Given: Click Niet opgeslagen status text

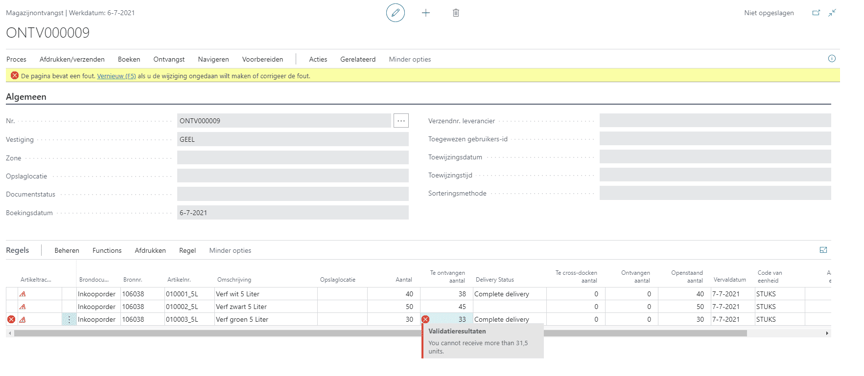Looking at the screenshot, I should point(769,13).
